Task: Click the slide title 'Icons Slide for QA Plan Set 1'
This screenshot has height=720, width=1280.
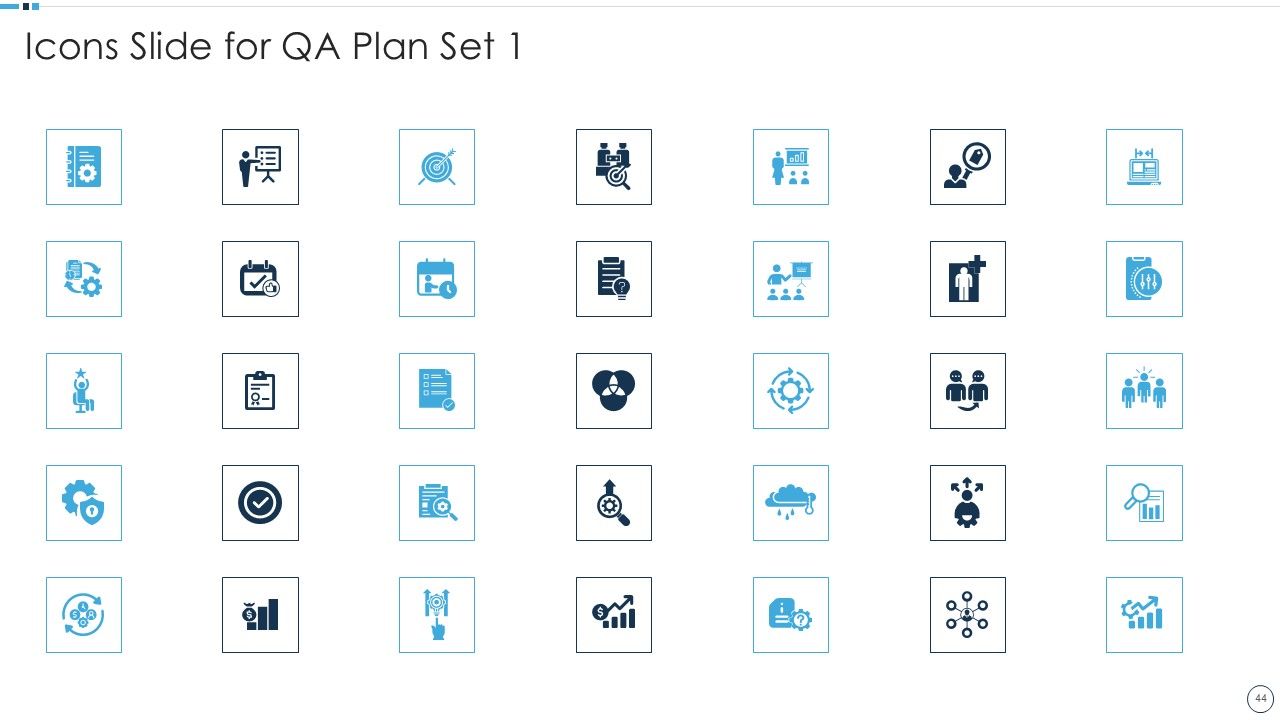Action: [x=273, y=47]
